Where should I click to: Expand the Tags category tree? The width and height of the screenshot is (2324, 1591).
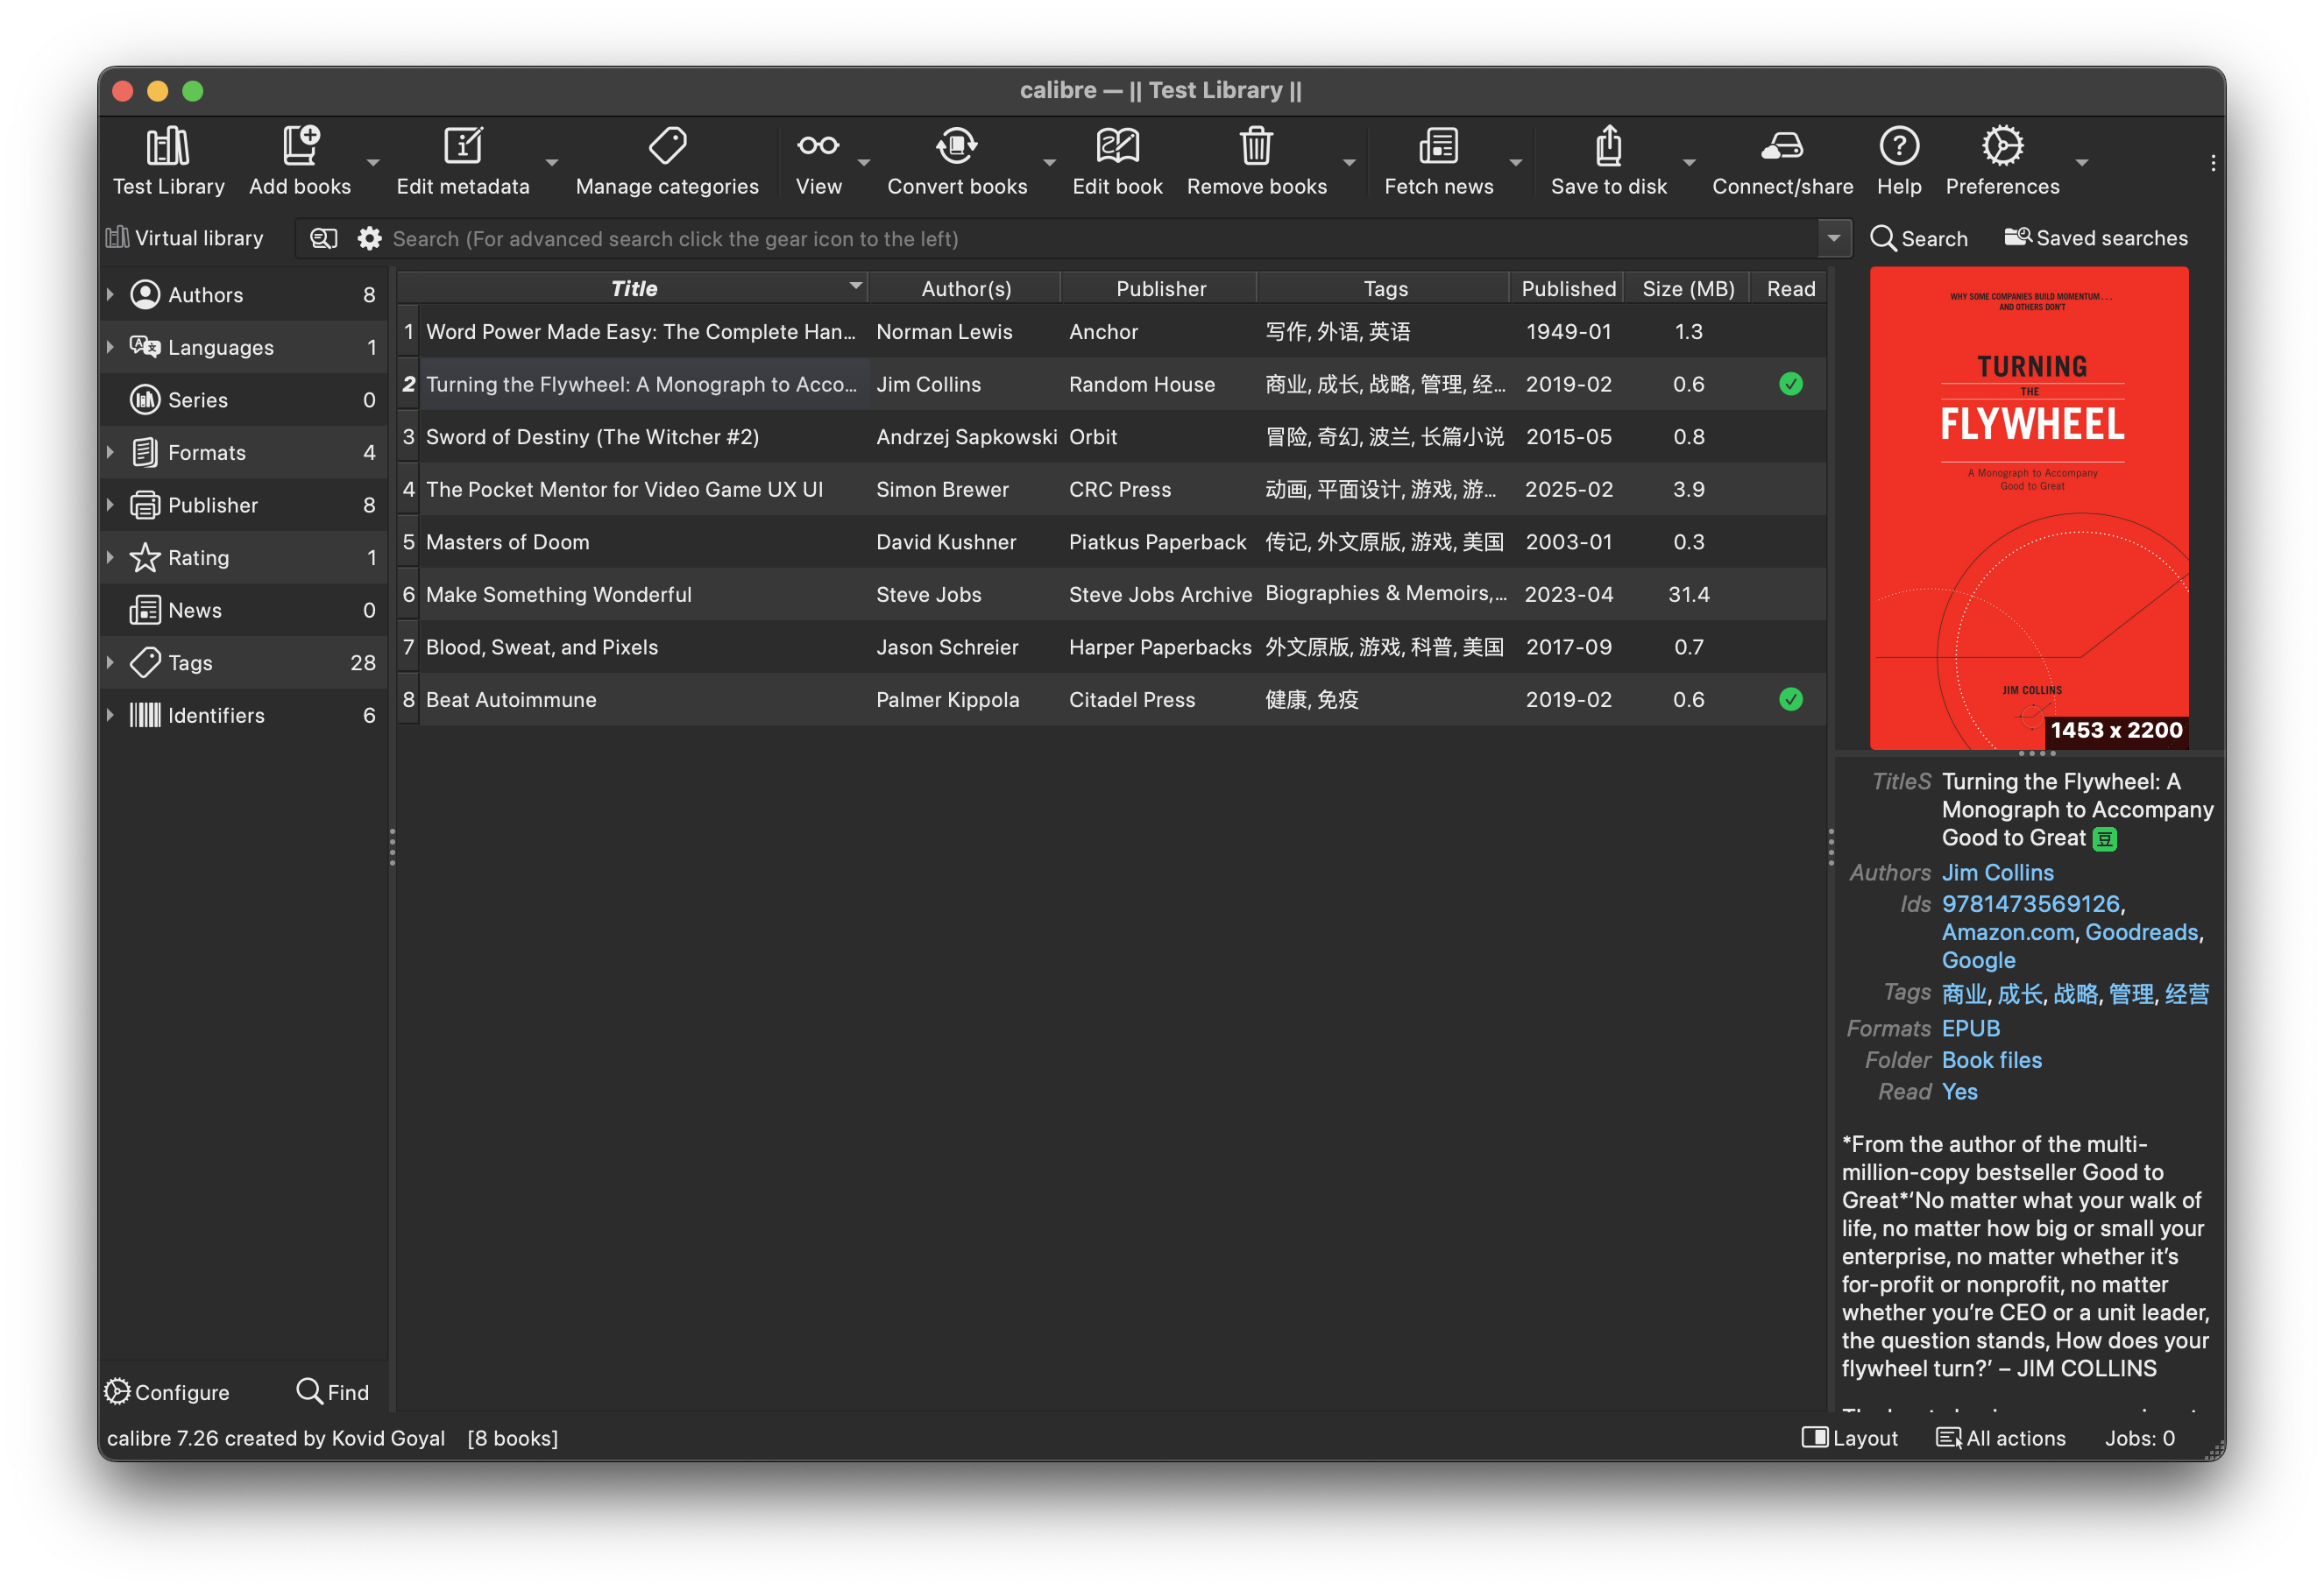[110, 662]
